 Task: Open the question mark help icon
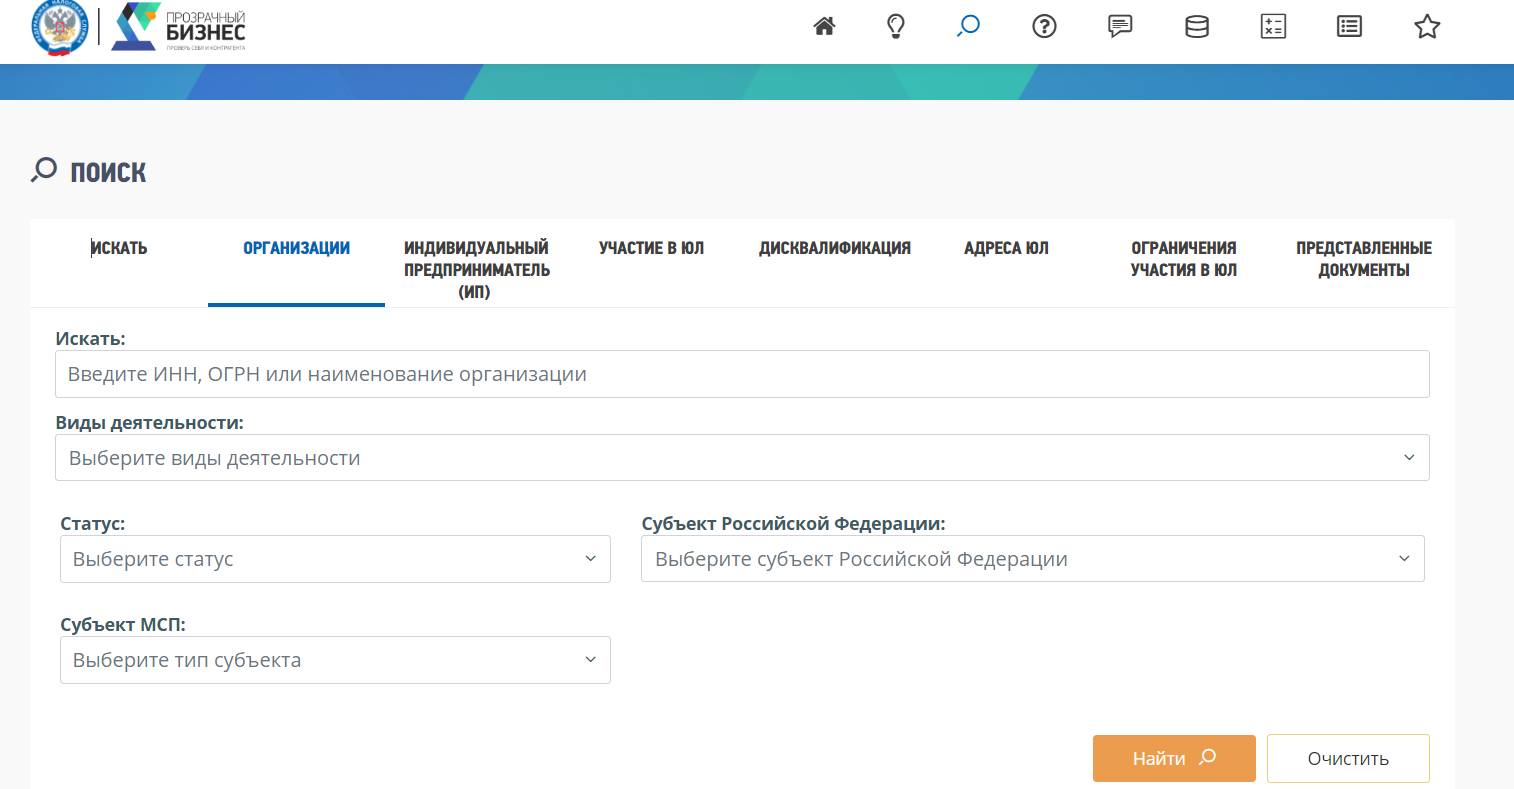(x=1044, y=27)
